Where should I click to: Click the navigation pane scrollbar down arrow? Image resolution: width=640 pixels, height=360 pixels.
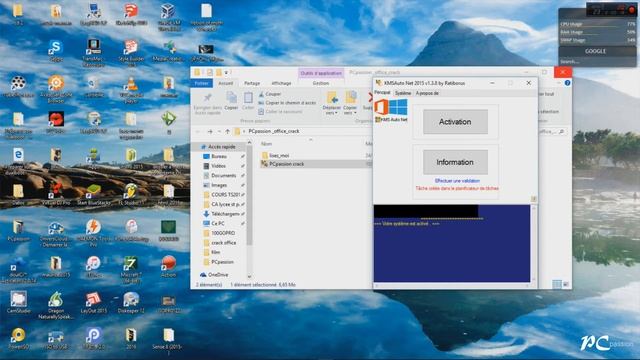249,277
